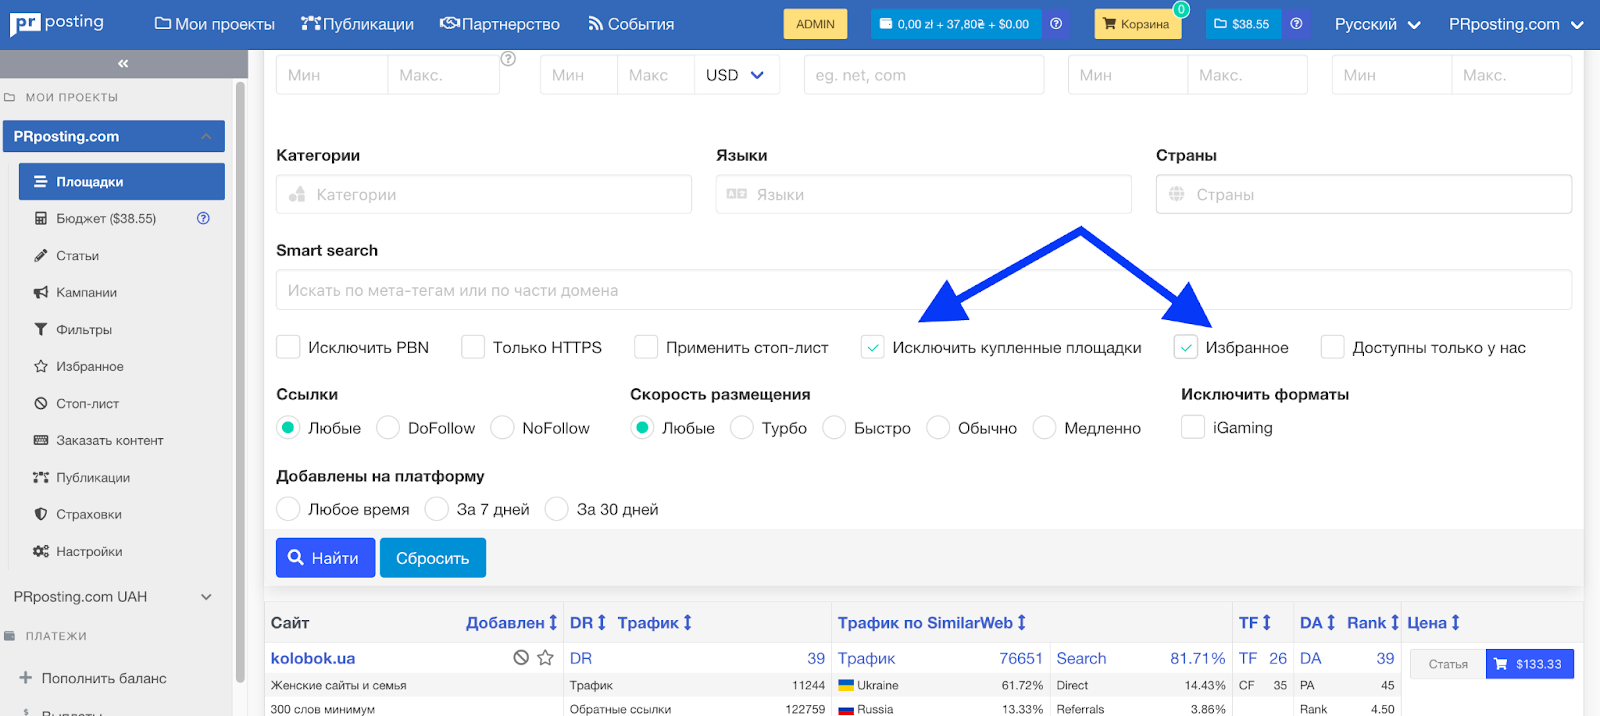This screenshot has height=716, width=1600.
Task: Open Публикации in top navigation
Action: tap(358, 24)
